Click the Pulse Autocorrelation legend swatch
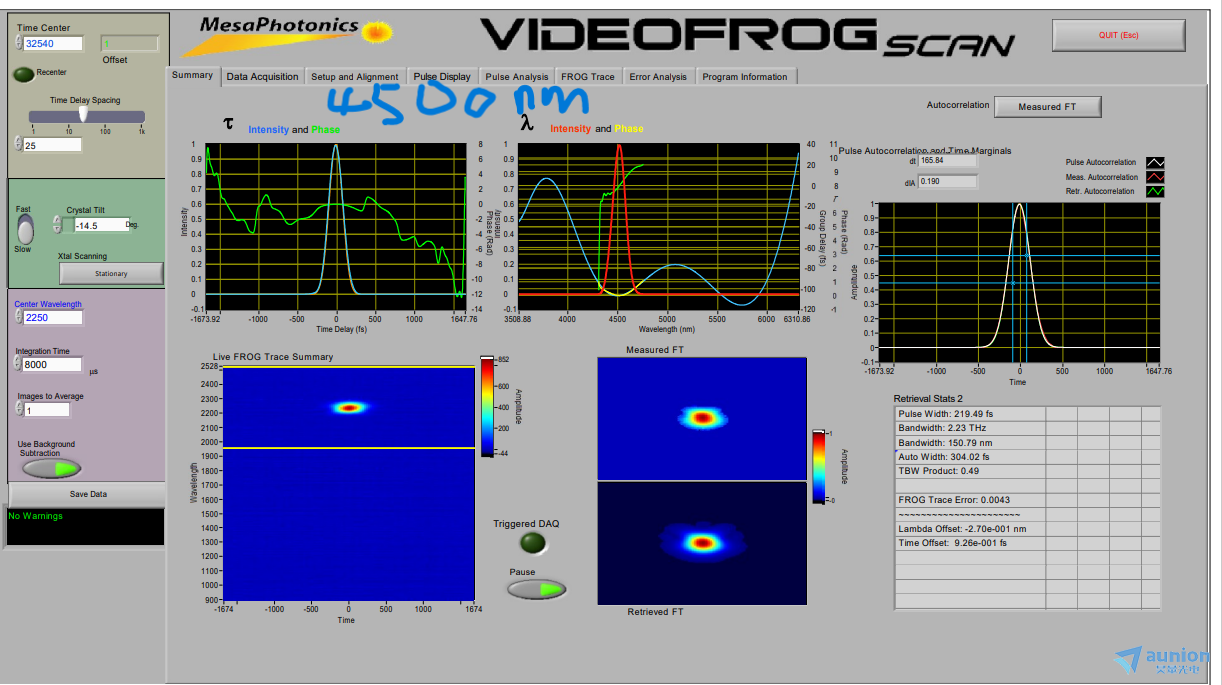This screenshot has height=685, width=1222. click(x=1155, y=162)
